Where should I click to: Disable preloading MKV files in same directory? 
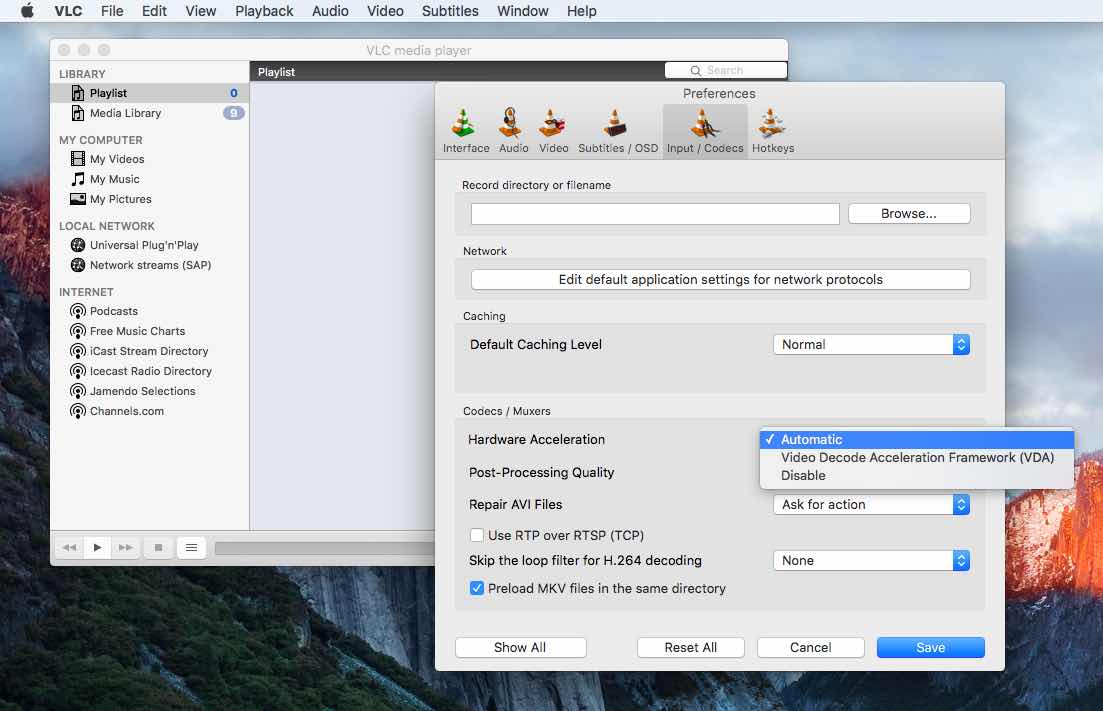pyautogui.click(x=477, y=588)
